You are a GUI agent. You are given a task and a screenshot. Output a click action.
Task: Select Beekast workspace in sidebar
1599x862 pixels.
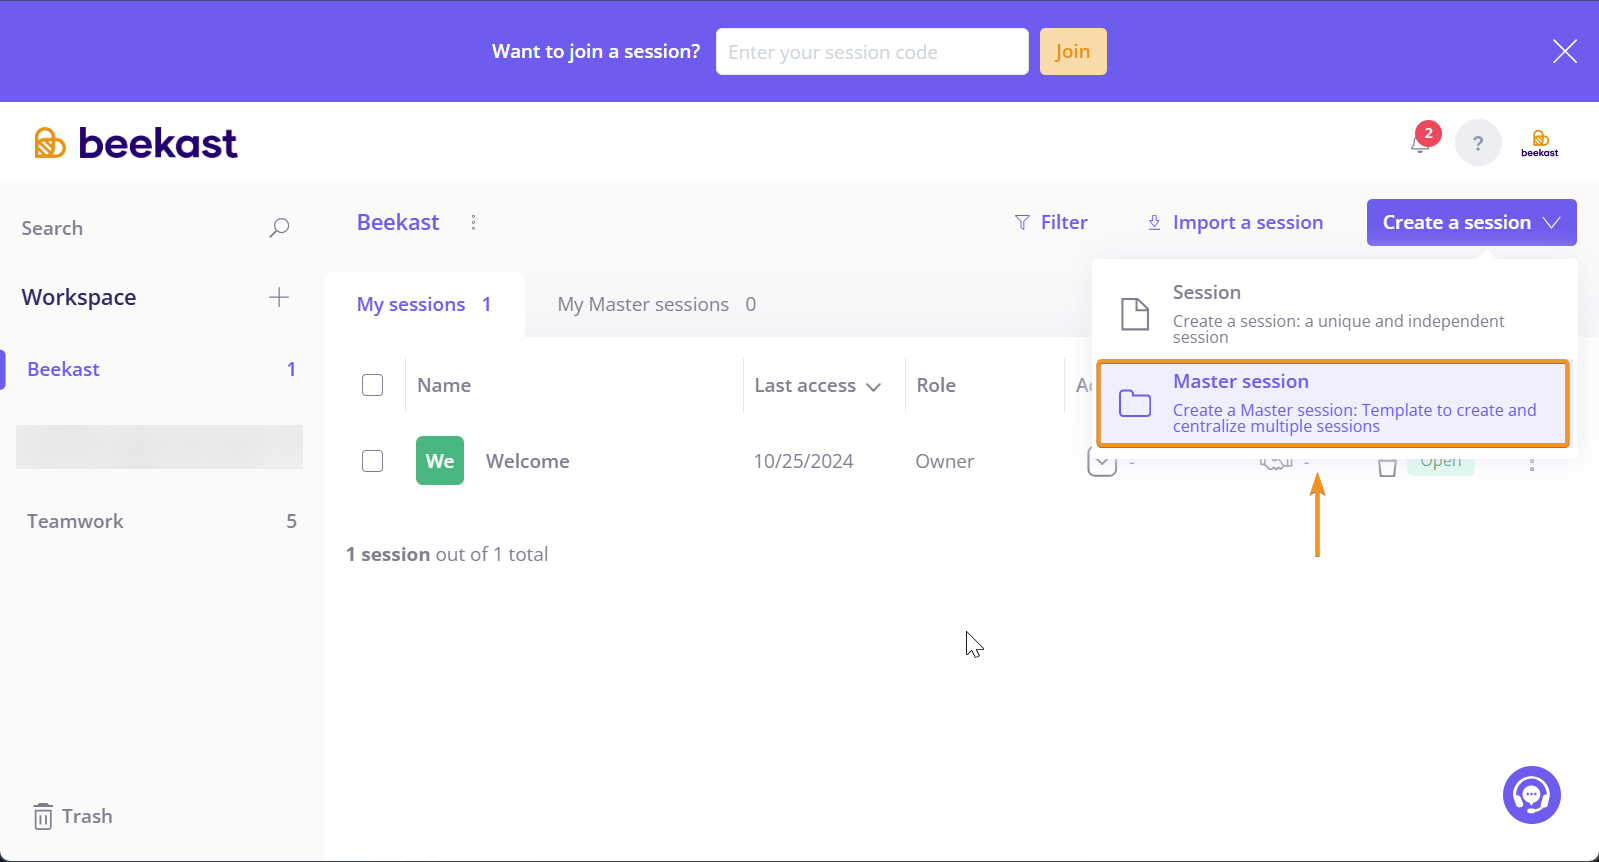point(161,369)
